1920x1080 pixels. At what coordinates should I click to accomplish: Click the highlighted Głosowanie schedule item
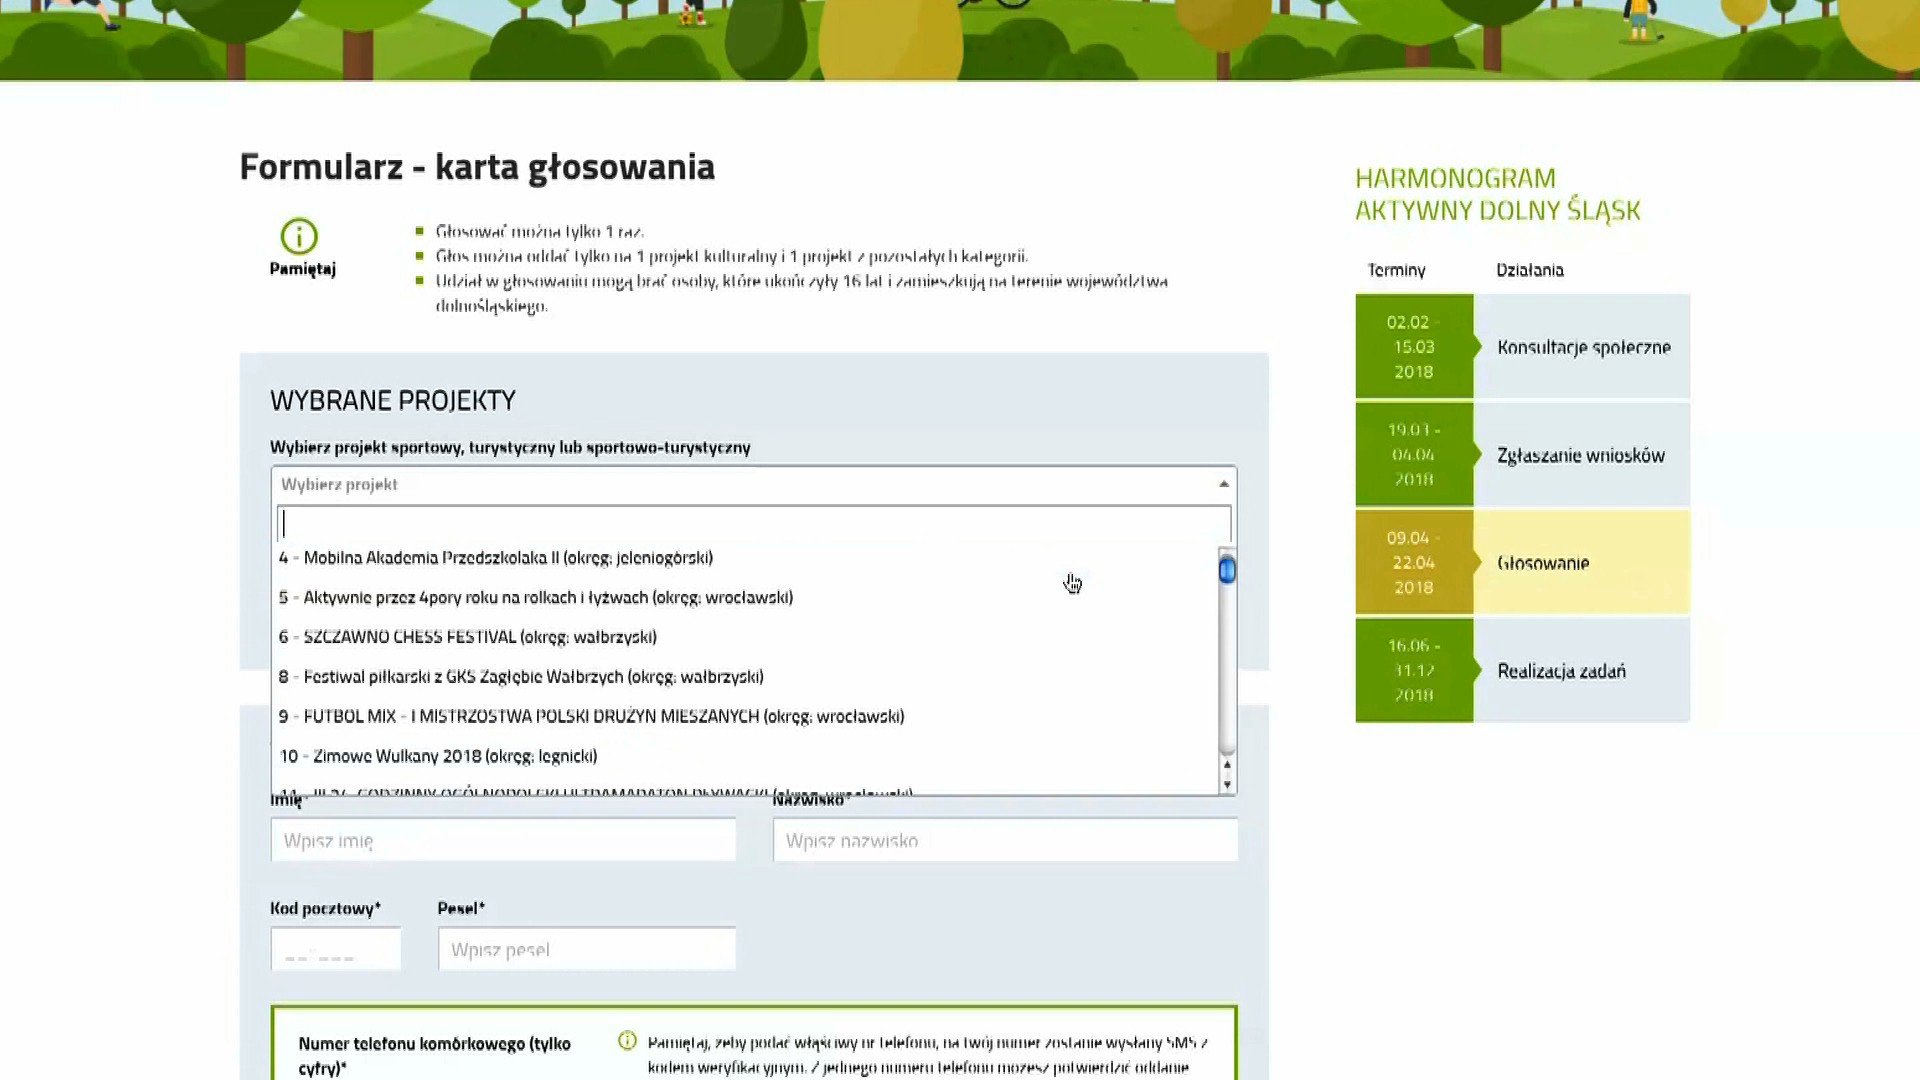click(x=1583, y=563)
